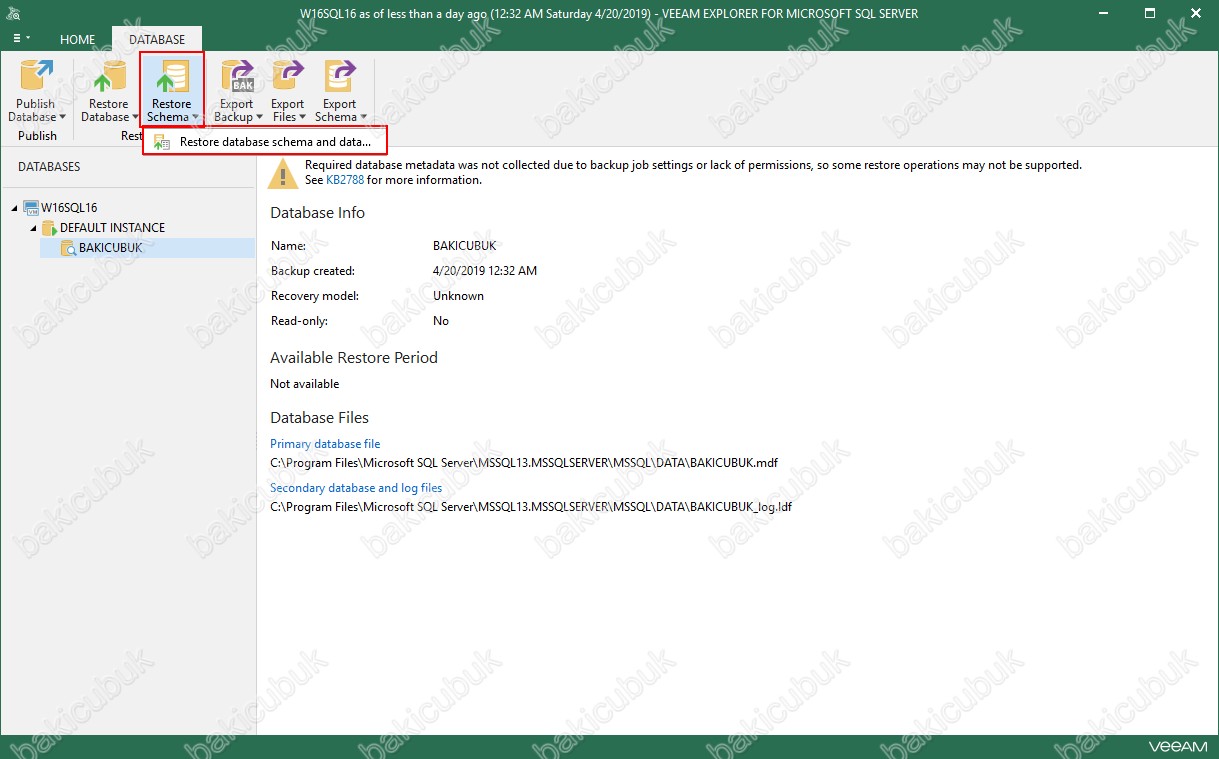The width and height of the screenshot is (1219, 759).
Task: Click the Veeam app icon in title bar
Action: pos(15,14)
